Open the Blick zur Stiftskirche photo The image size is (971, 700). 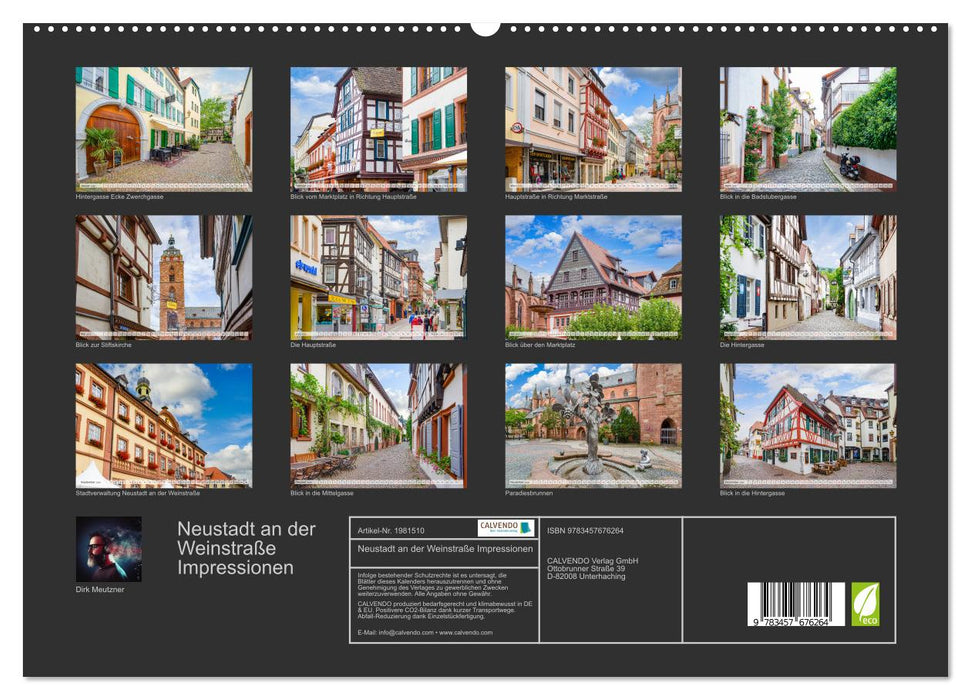164,277
